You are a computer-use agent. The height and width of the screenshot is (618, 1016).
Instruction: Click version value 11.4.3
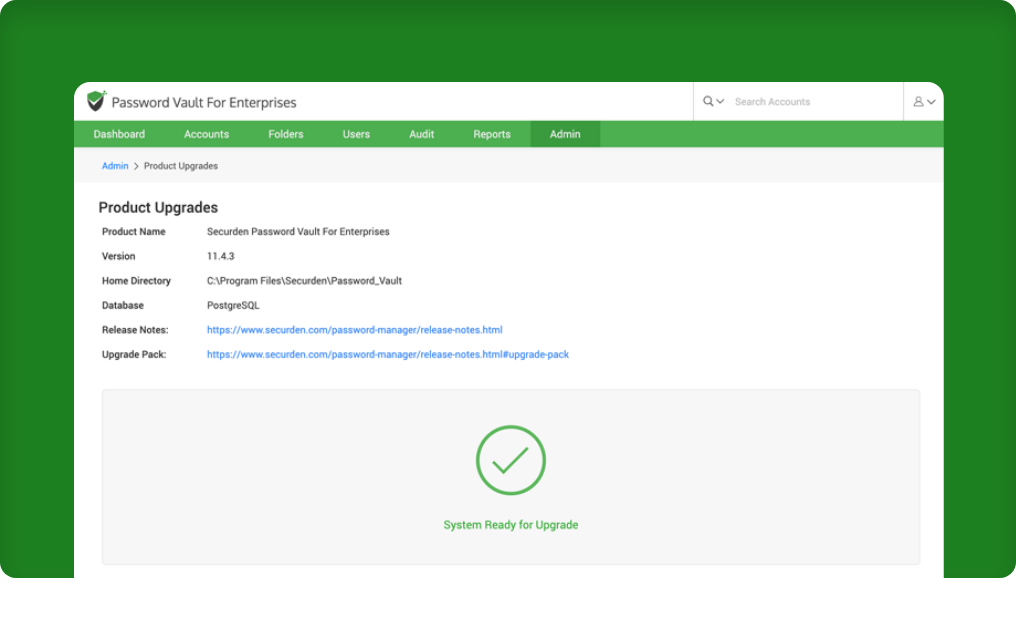point(220,256)
